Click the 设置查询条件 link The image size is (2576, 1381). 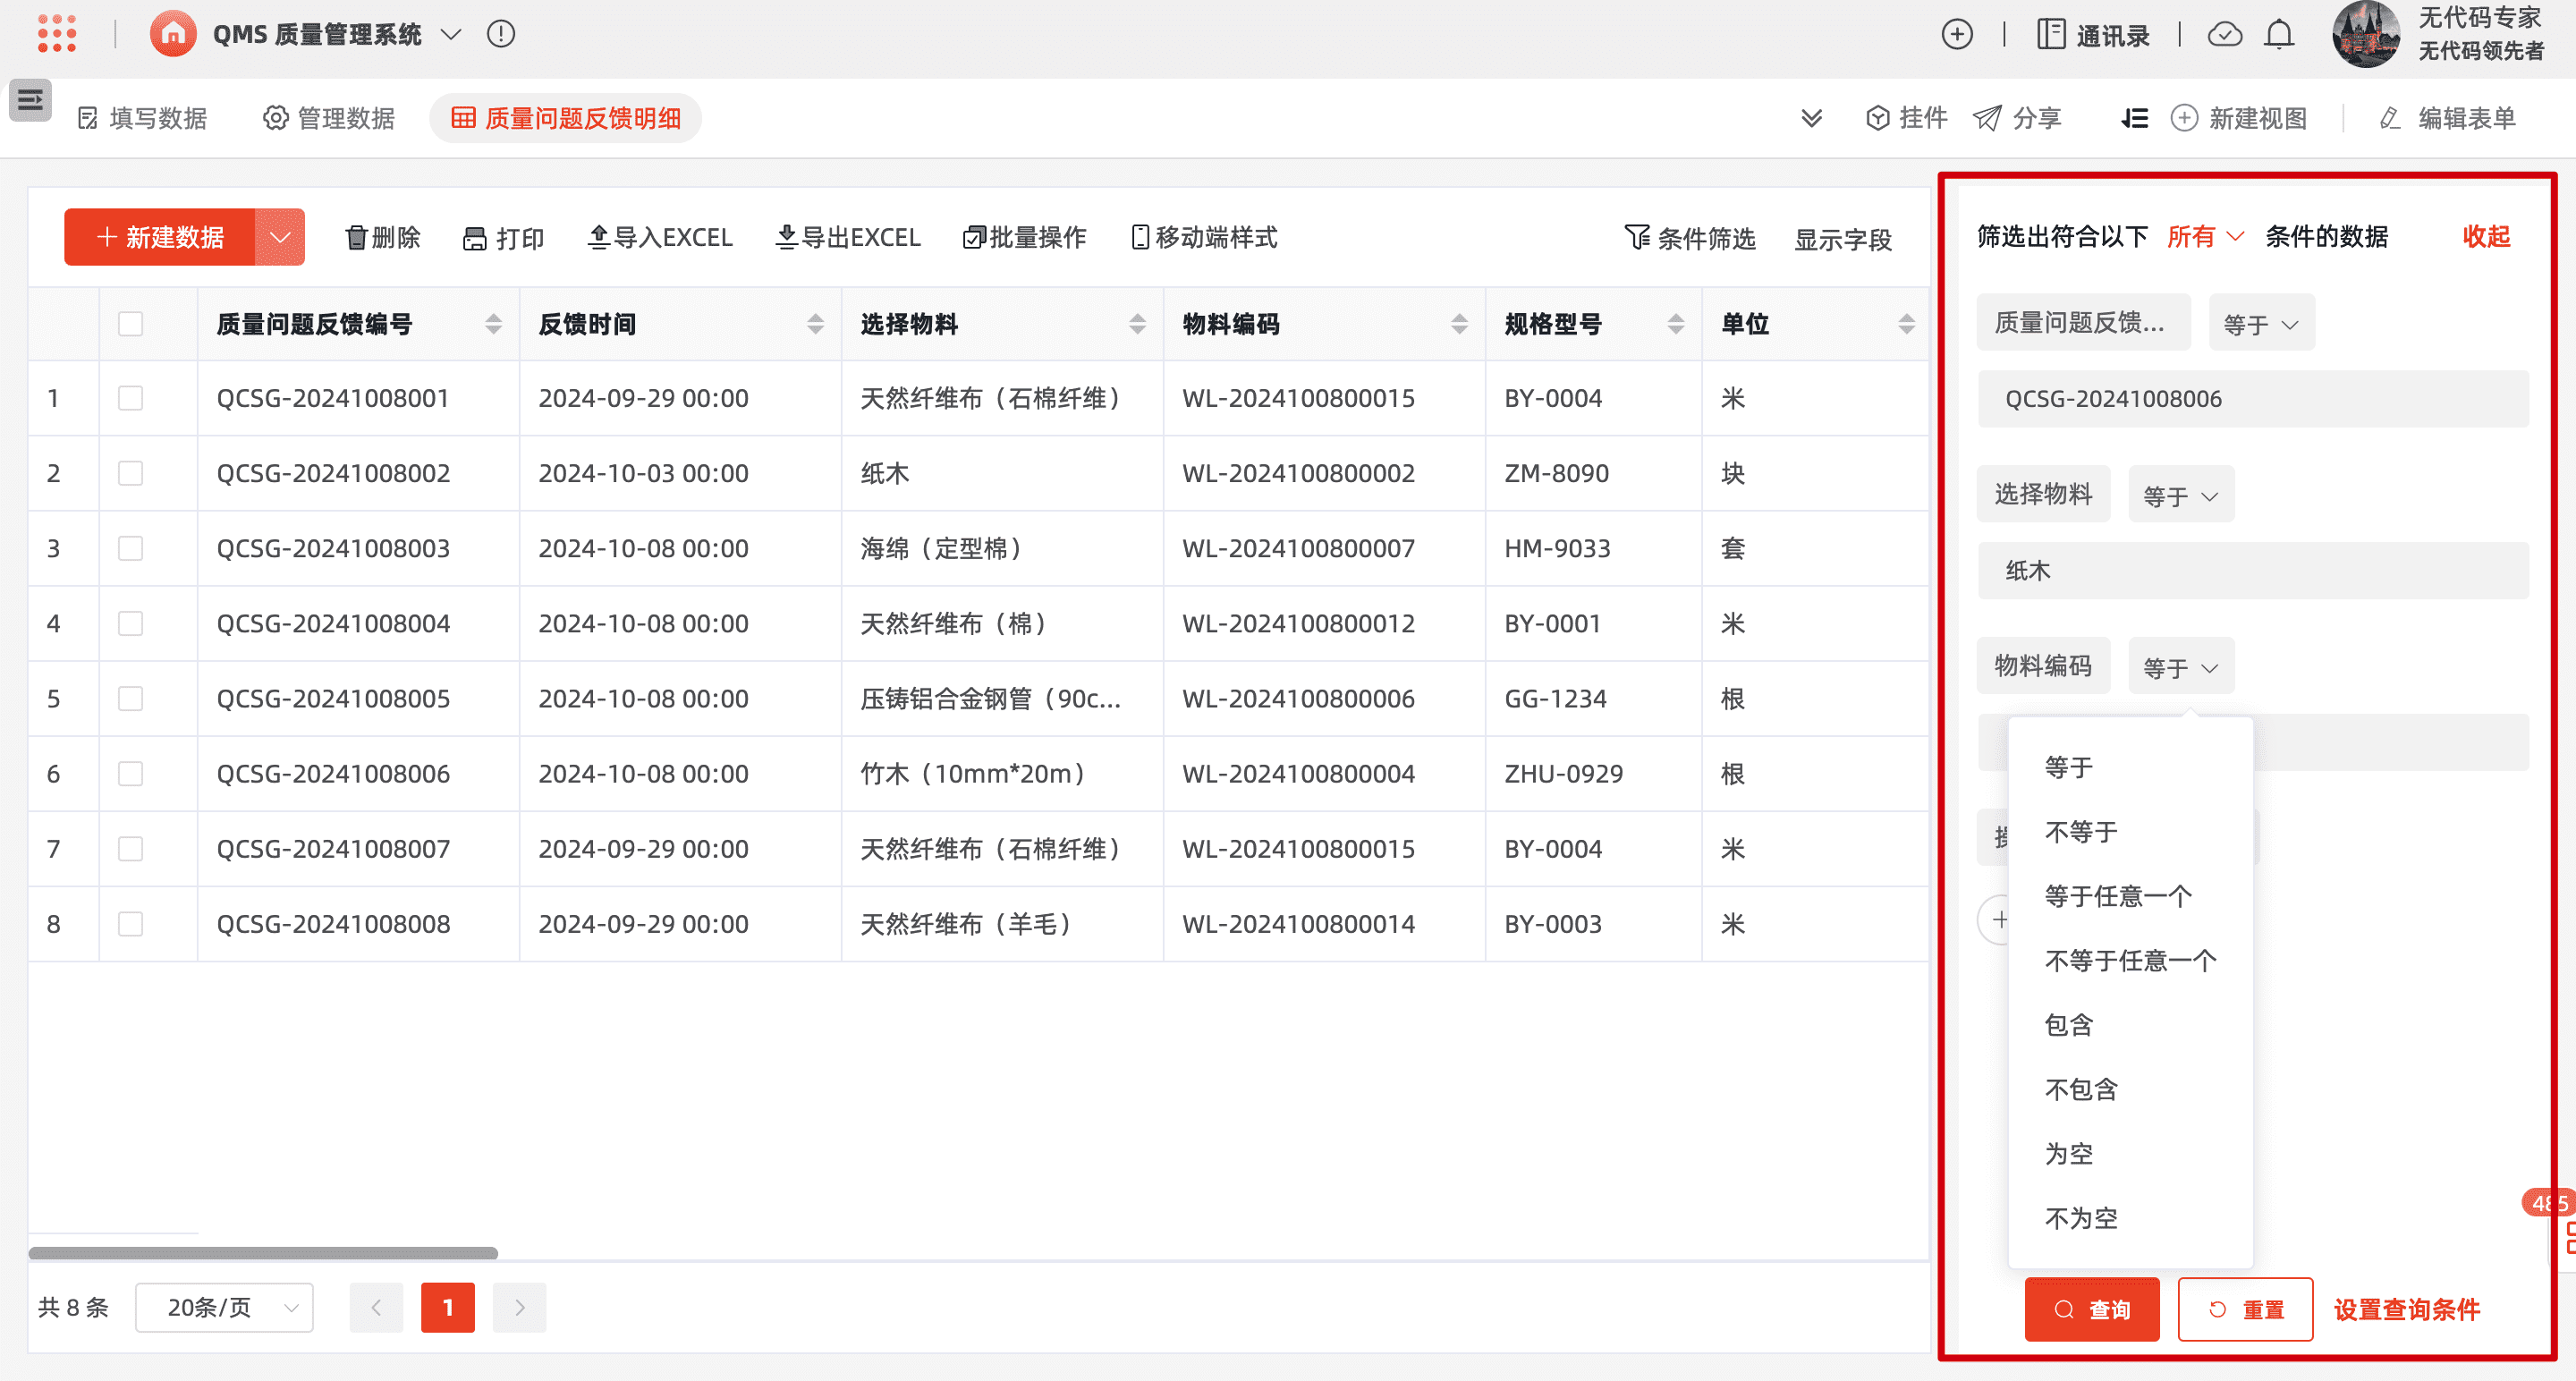tap(2407, 1309)
